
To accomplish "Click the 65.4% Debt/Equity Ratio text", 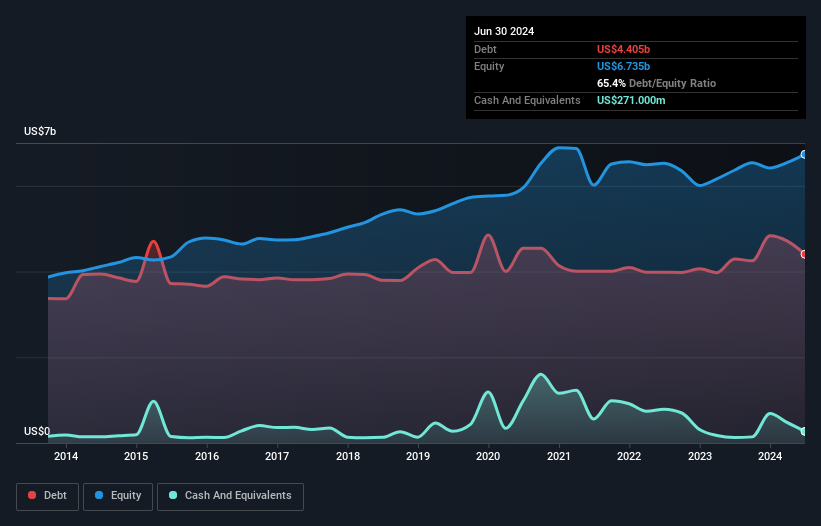I will pyautogui.click(x=656, y=83).
